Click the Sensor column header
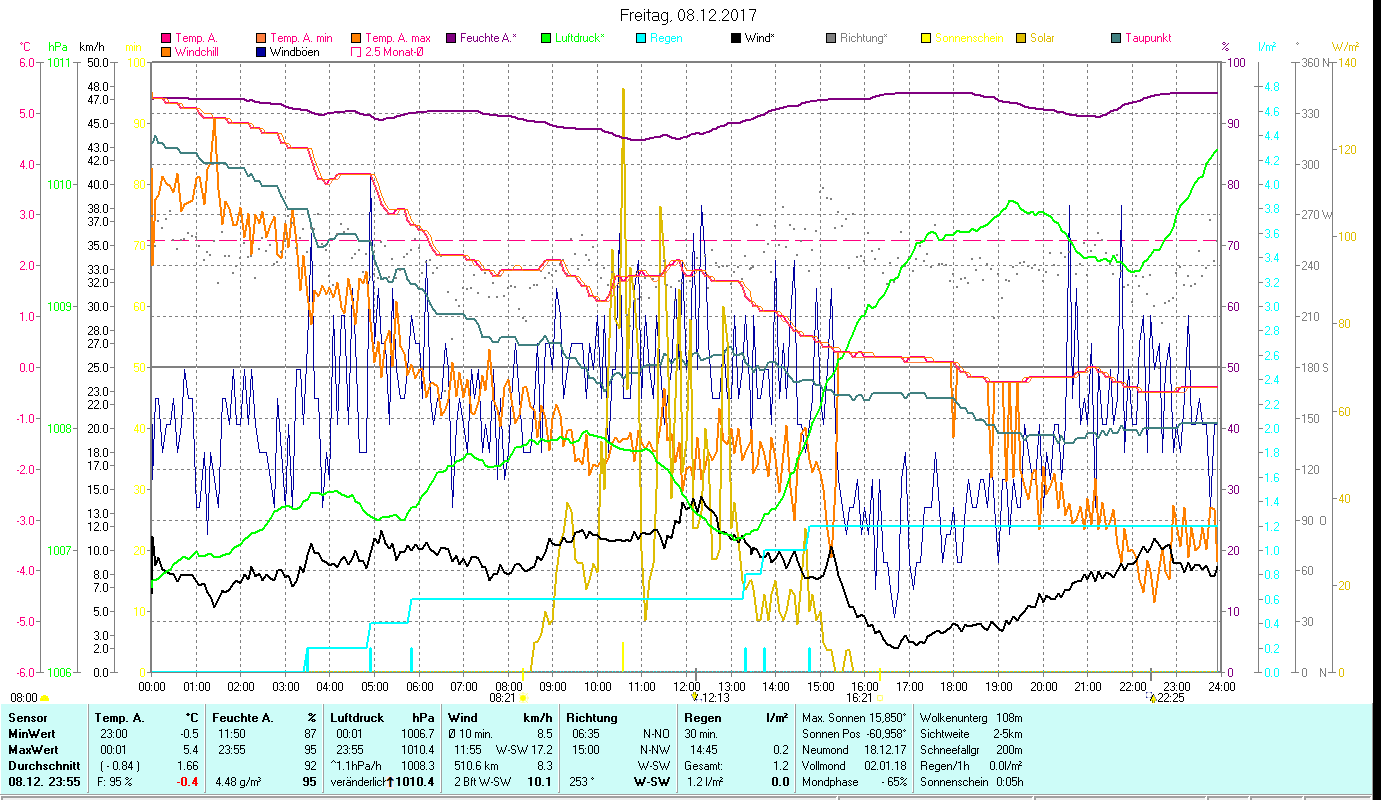This screenshot has width=1381, height=800. 27,718
